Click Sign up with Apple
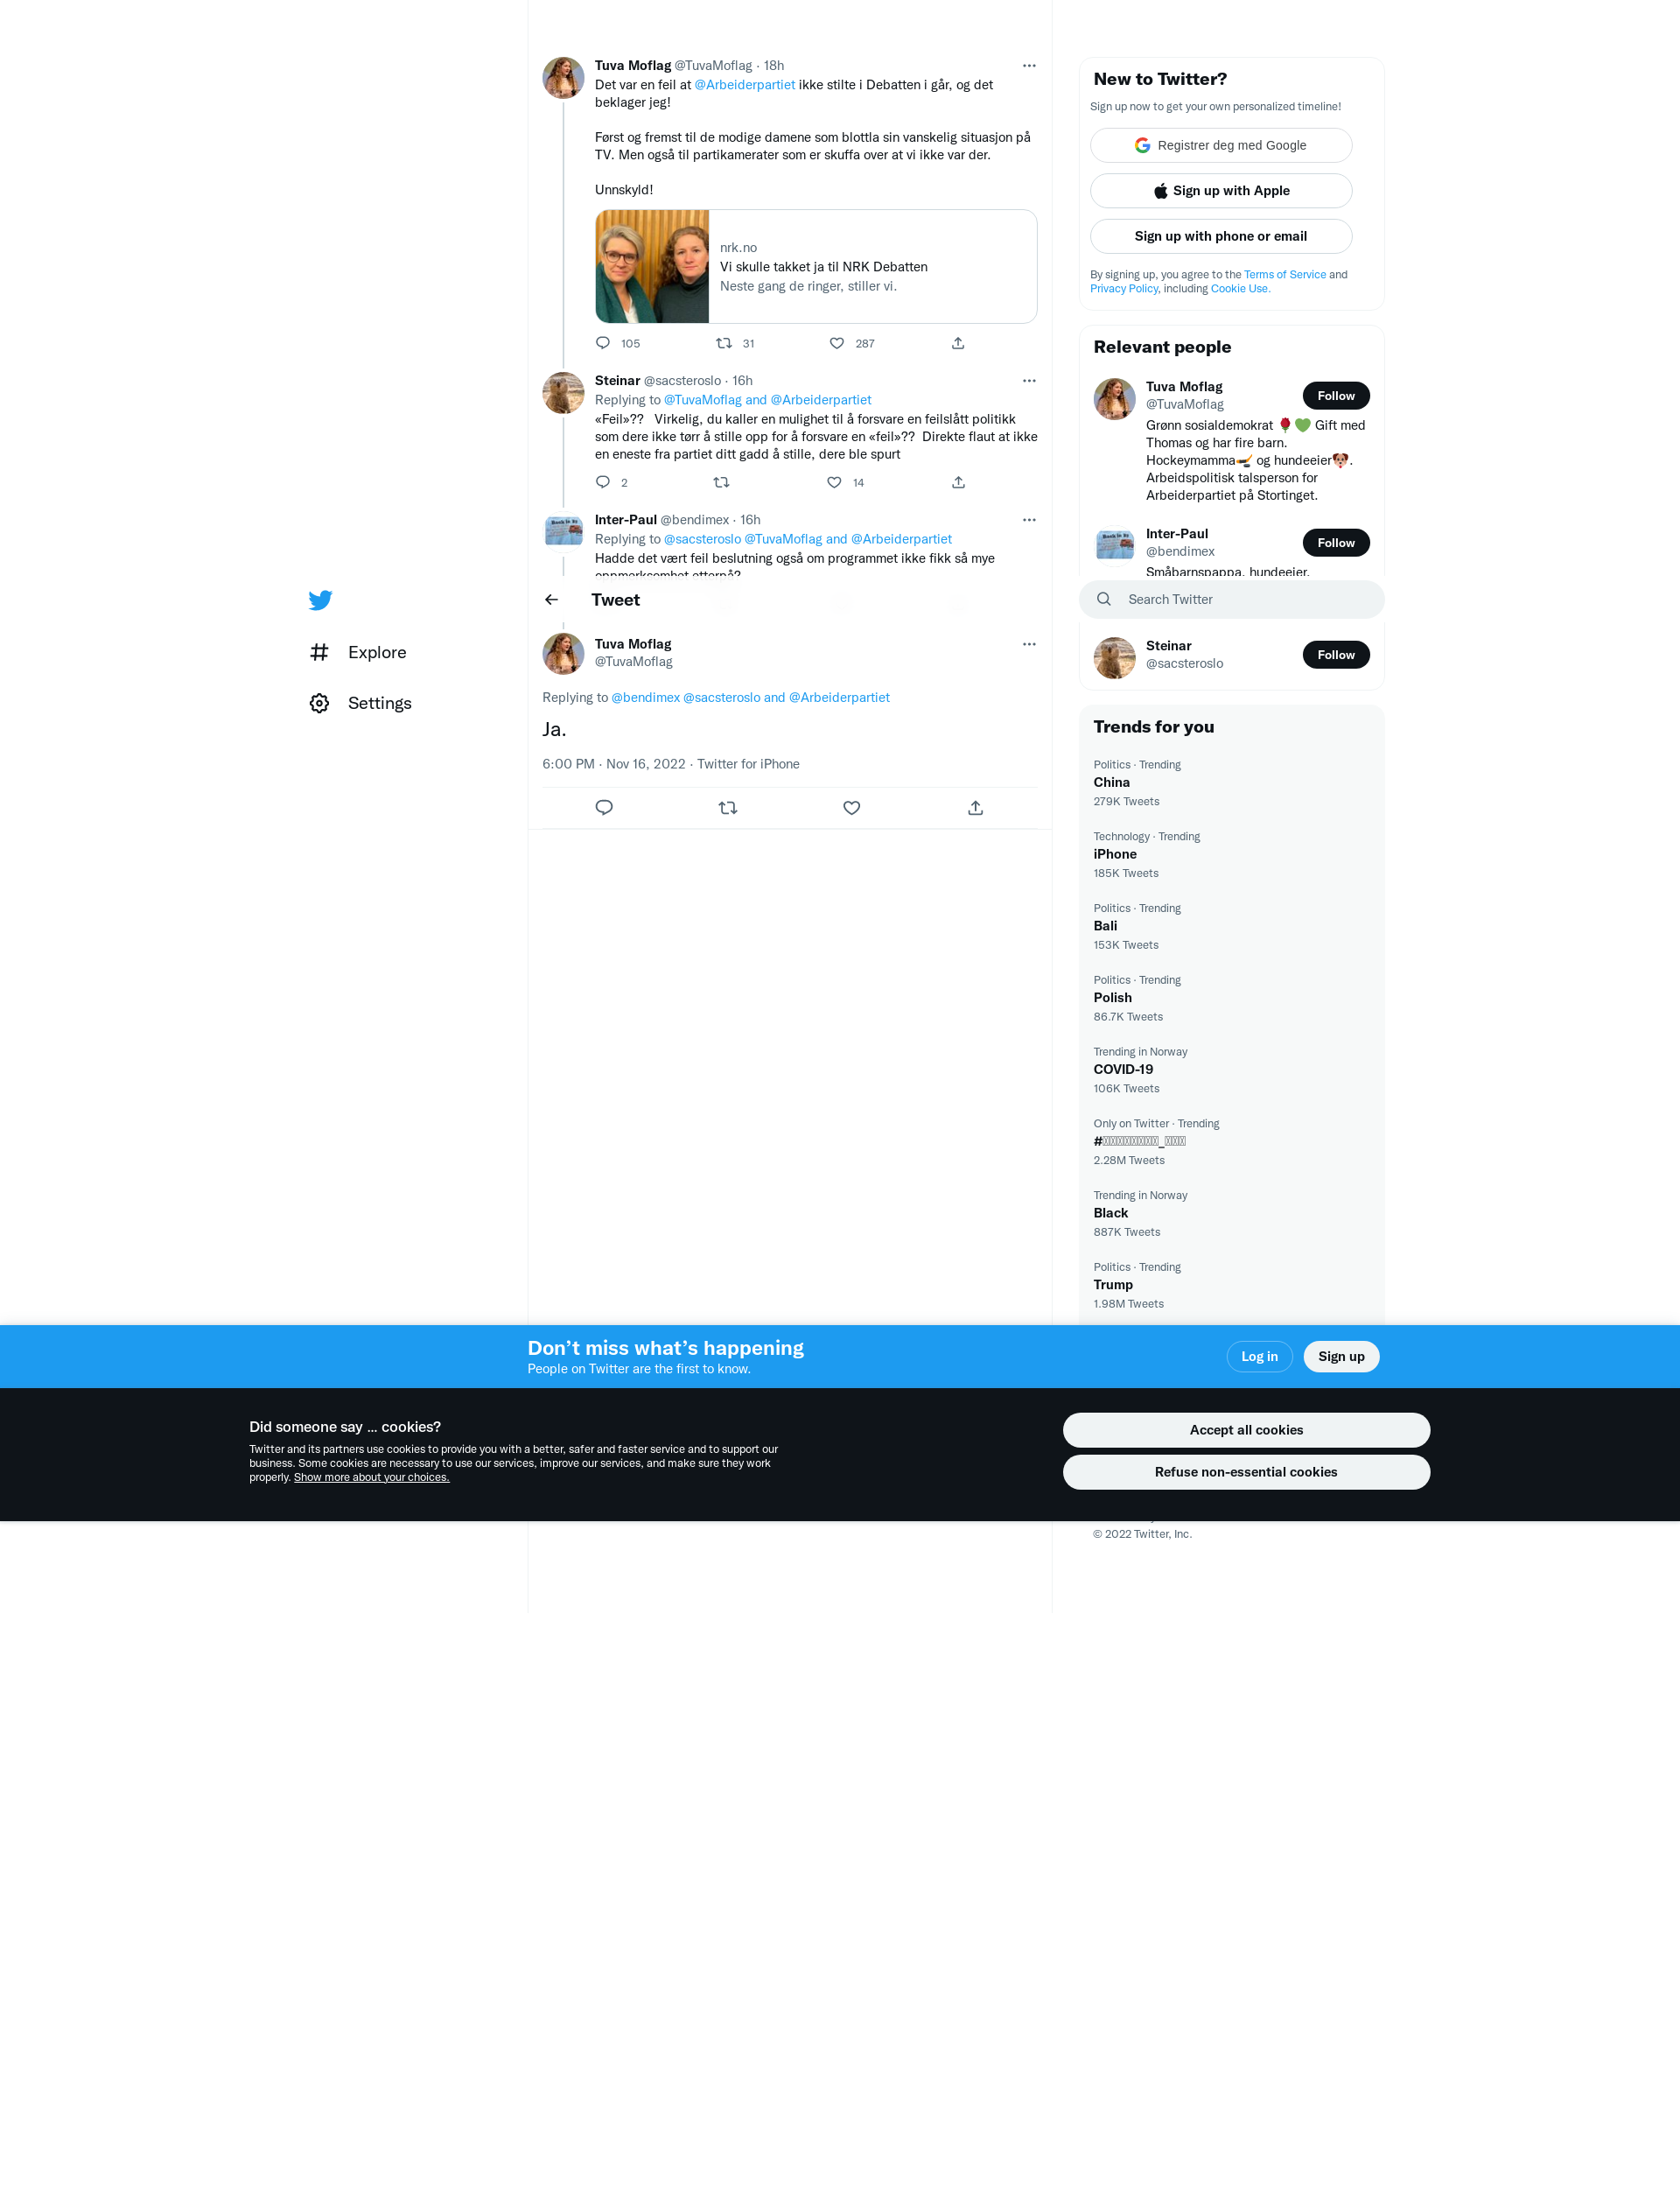 (1221, 191)
